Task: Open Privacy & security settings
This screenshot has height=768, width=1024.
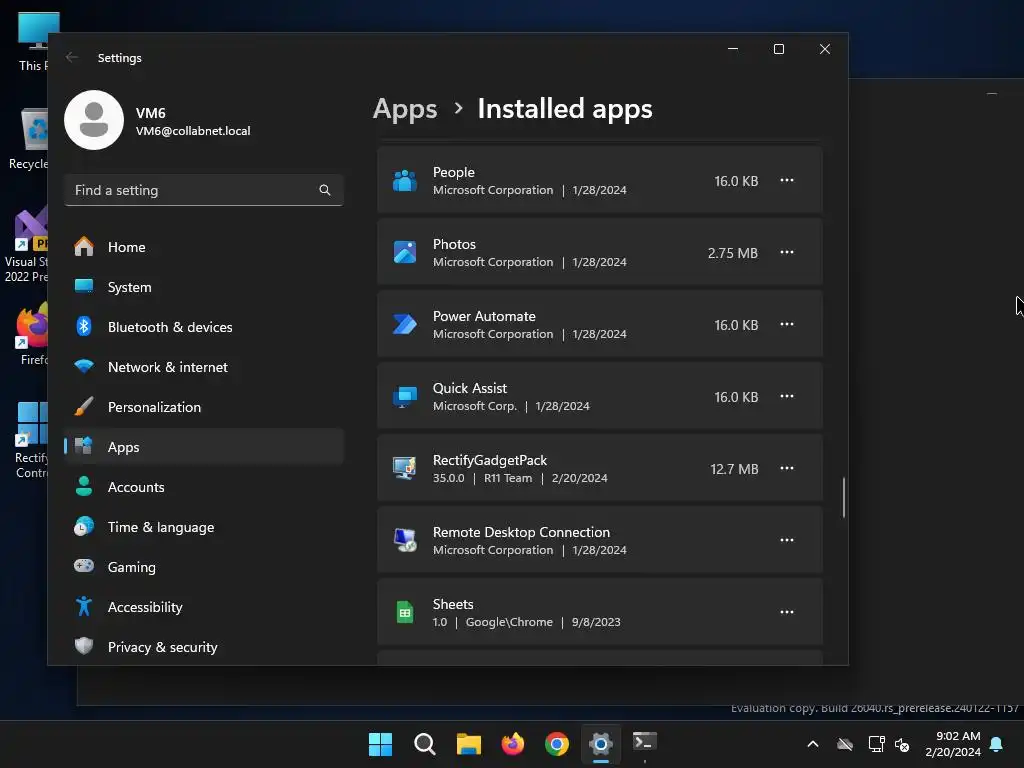Action: pos(204,647)
